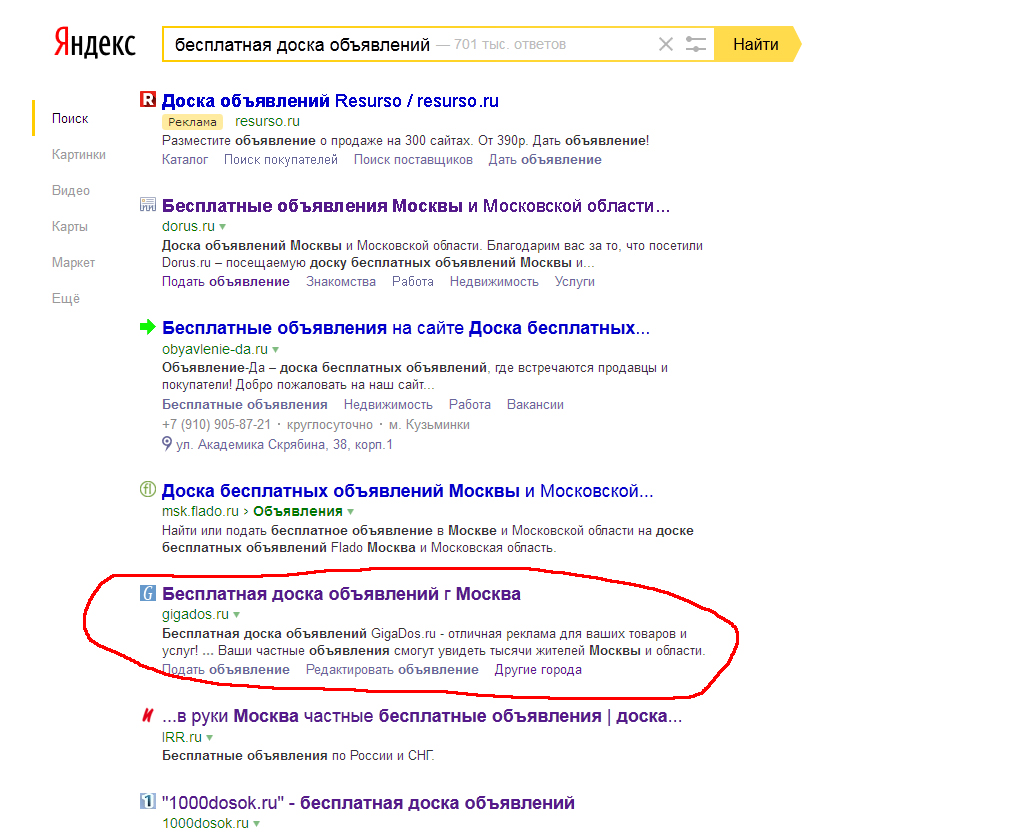The image size is (1015, 840).
Task: Open the Ещё sidebar menu
Action: (x=66, y=298)
